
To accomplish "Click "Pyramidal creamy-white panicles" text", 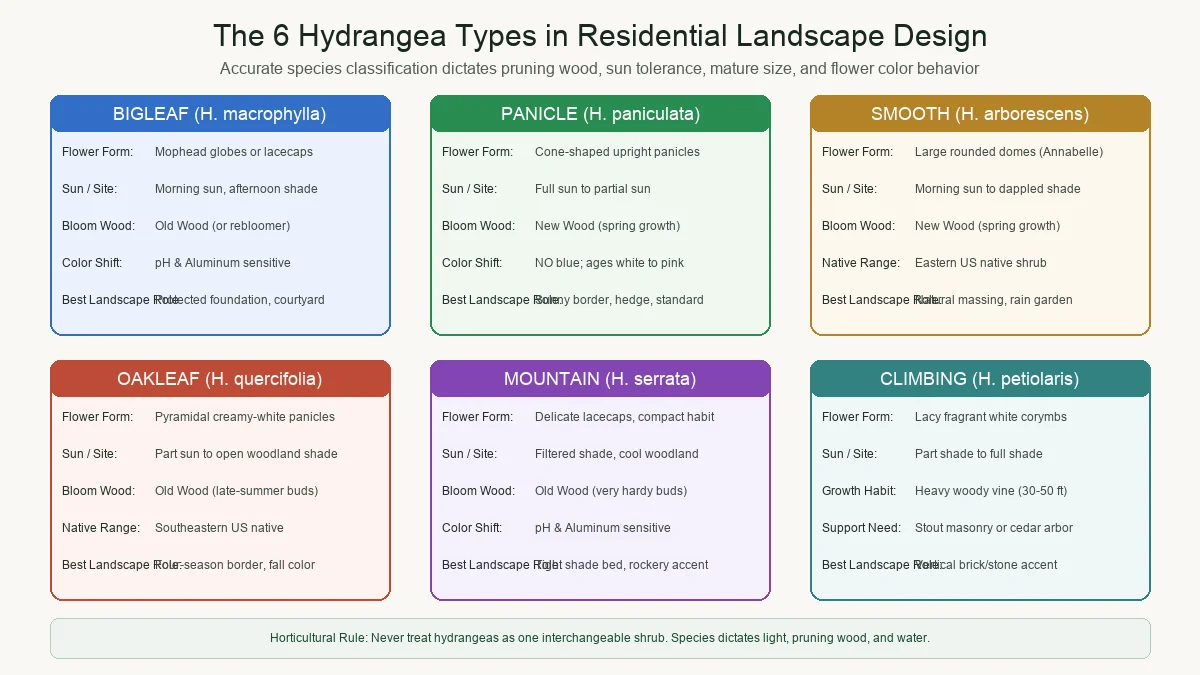I will tap(245, 417).
